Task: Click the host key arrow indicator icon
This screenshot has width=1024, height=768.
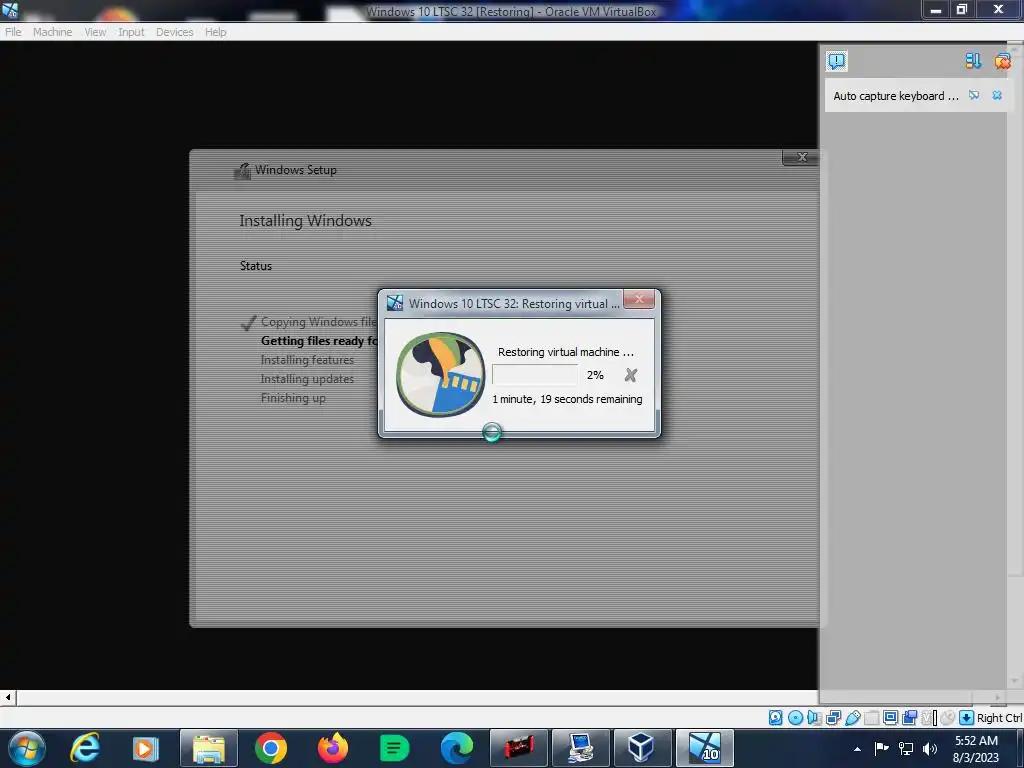Action: coord(967,718)
